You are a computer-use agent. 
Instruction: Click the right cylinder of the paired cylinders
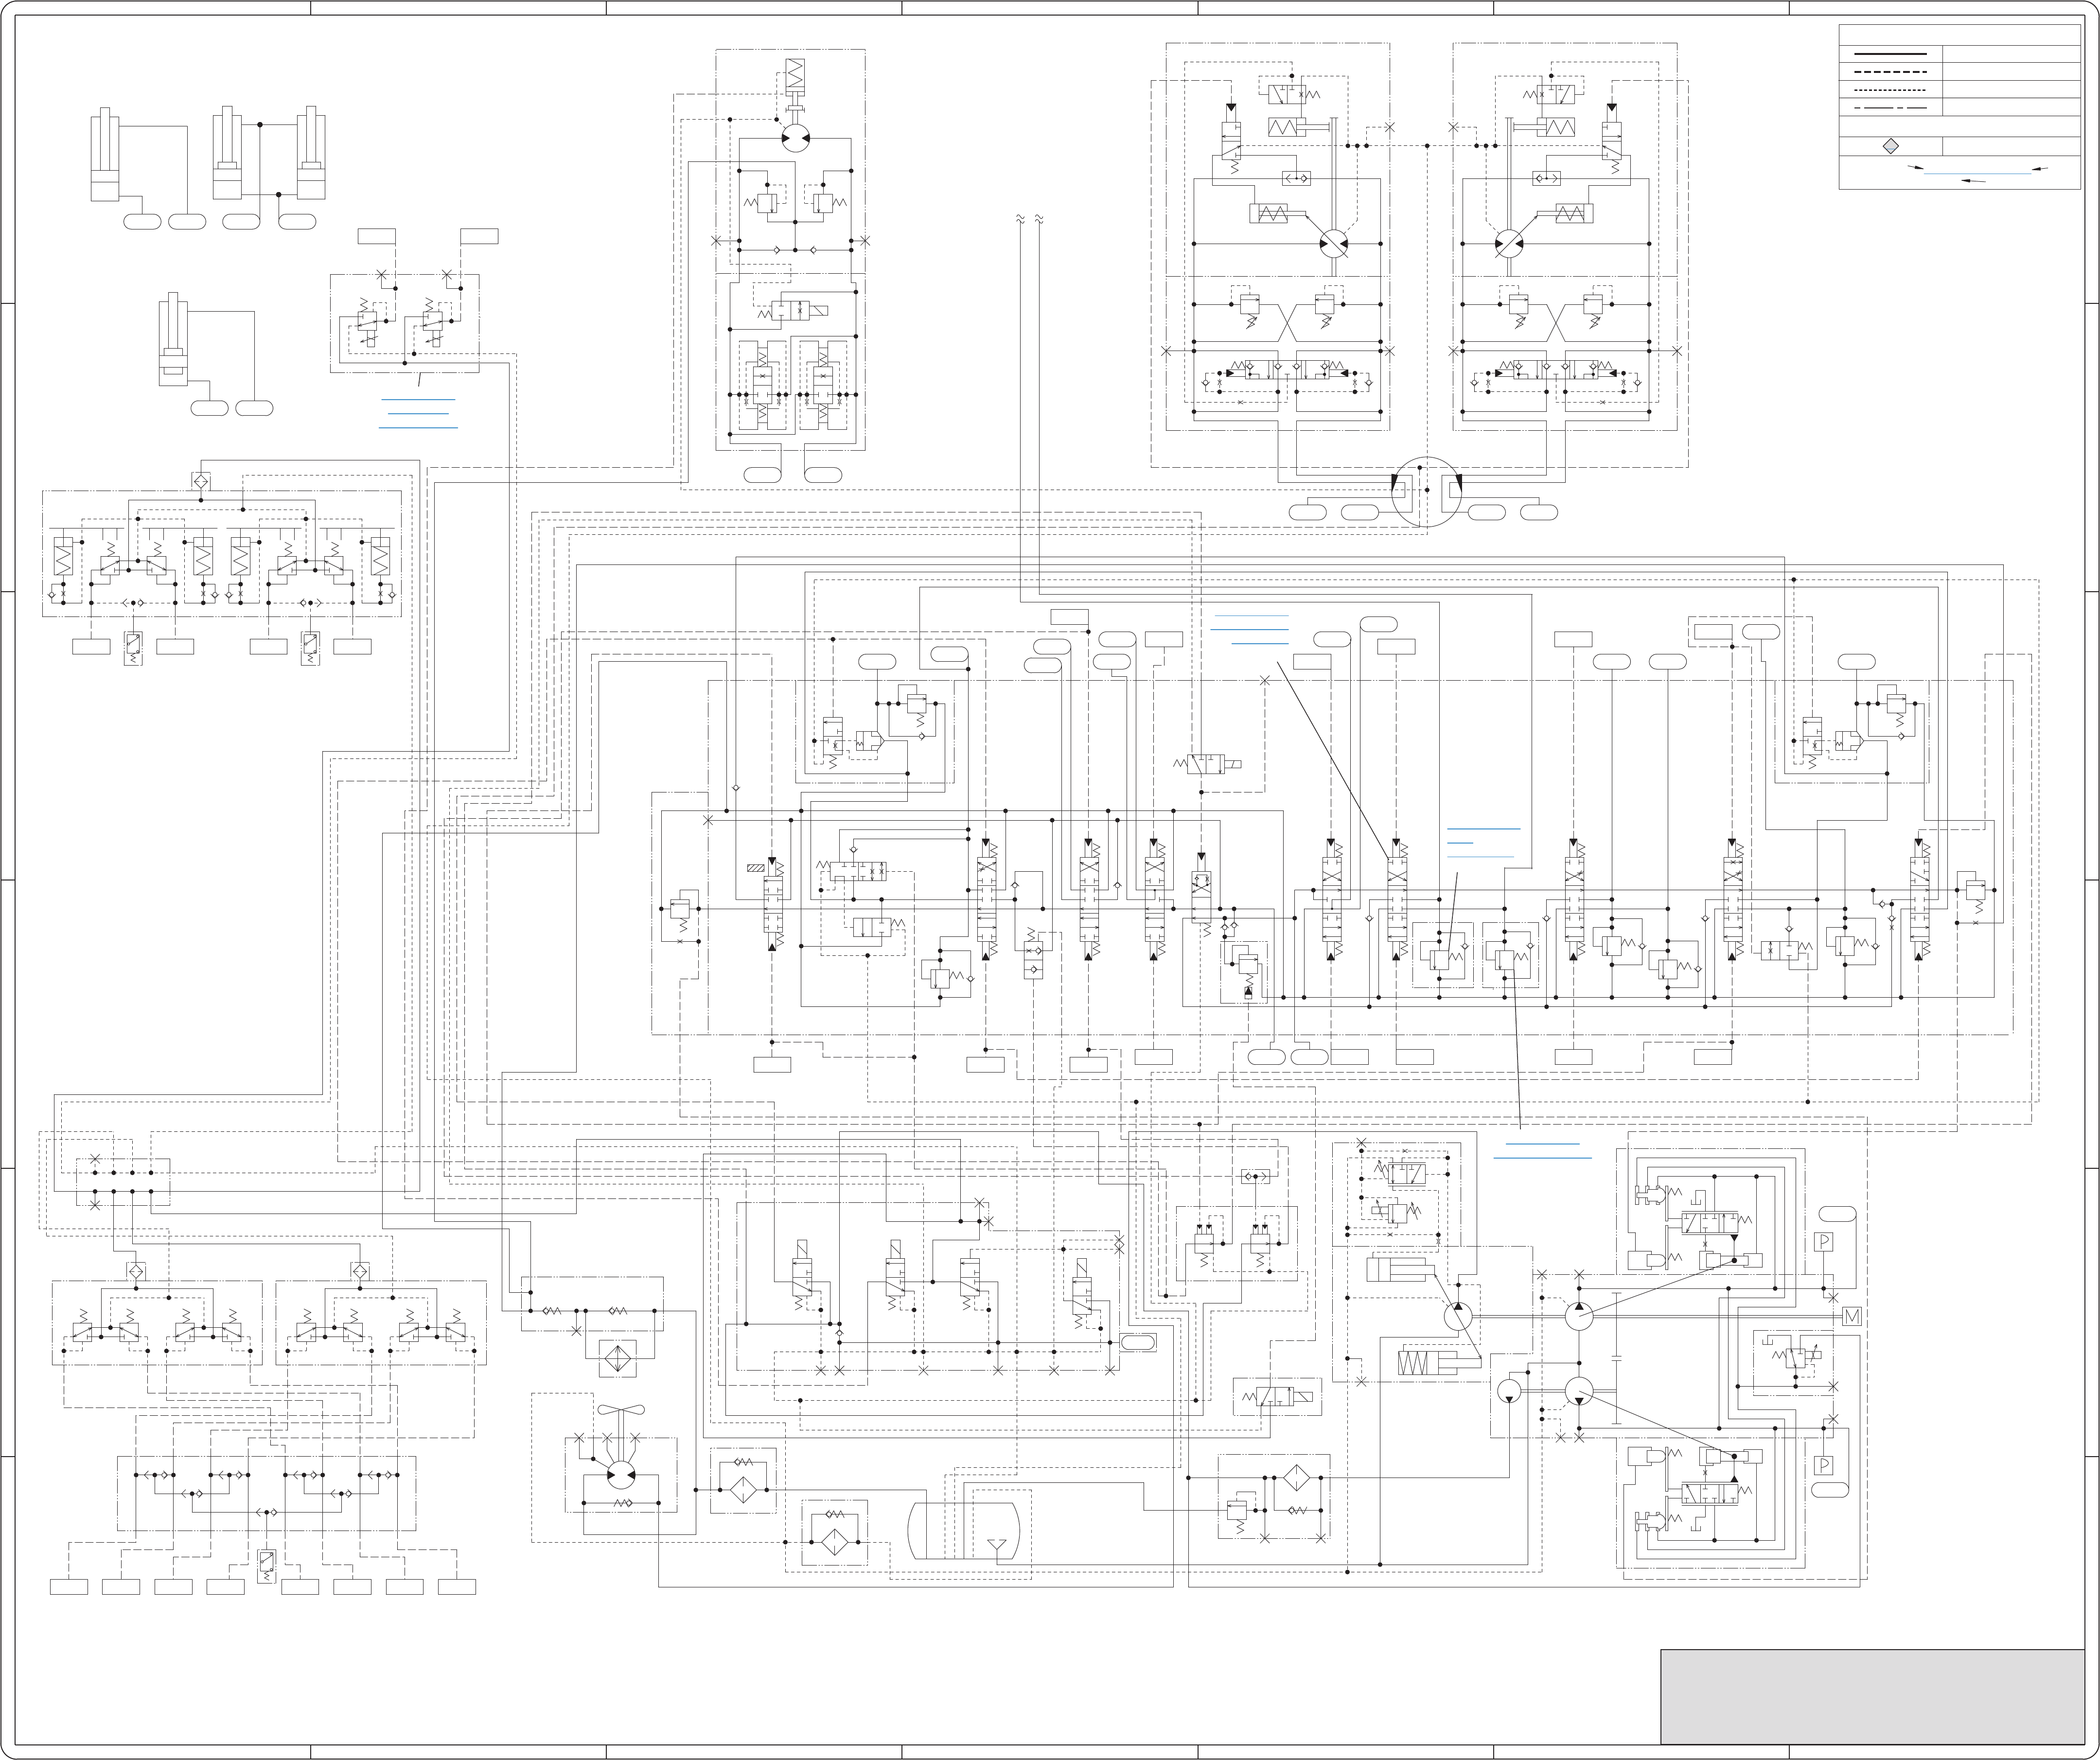(x=311, y=154)
